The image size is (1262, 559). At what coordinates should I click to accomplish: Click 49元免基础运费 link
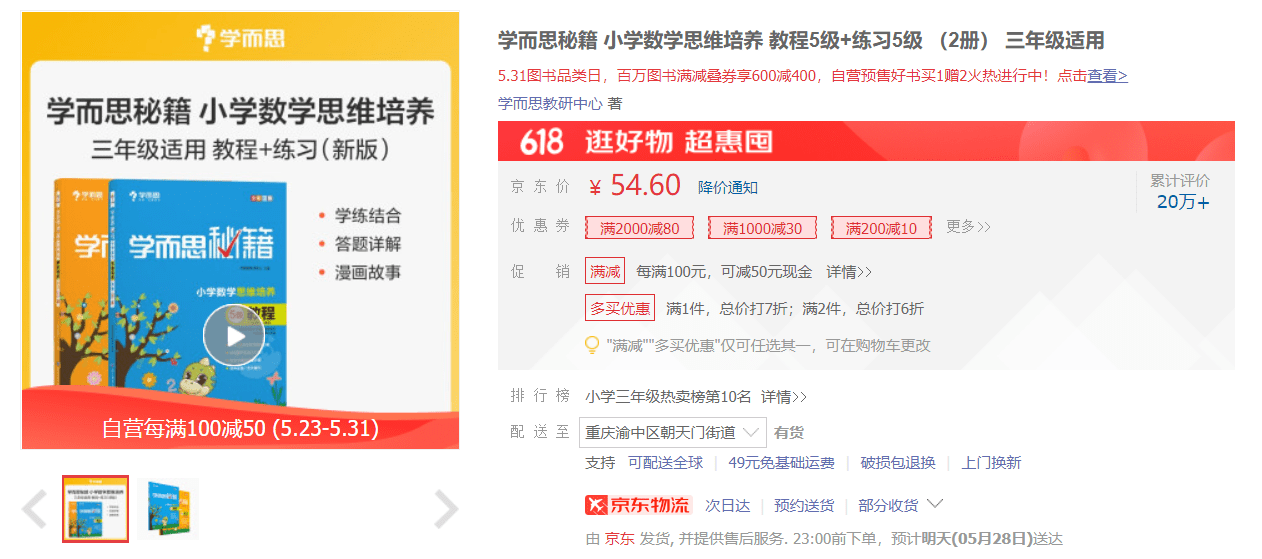coord(782,463)
